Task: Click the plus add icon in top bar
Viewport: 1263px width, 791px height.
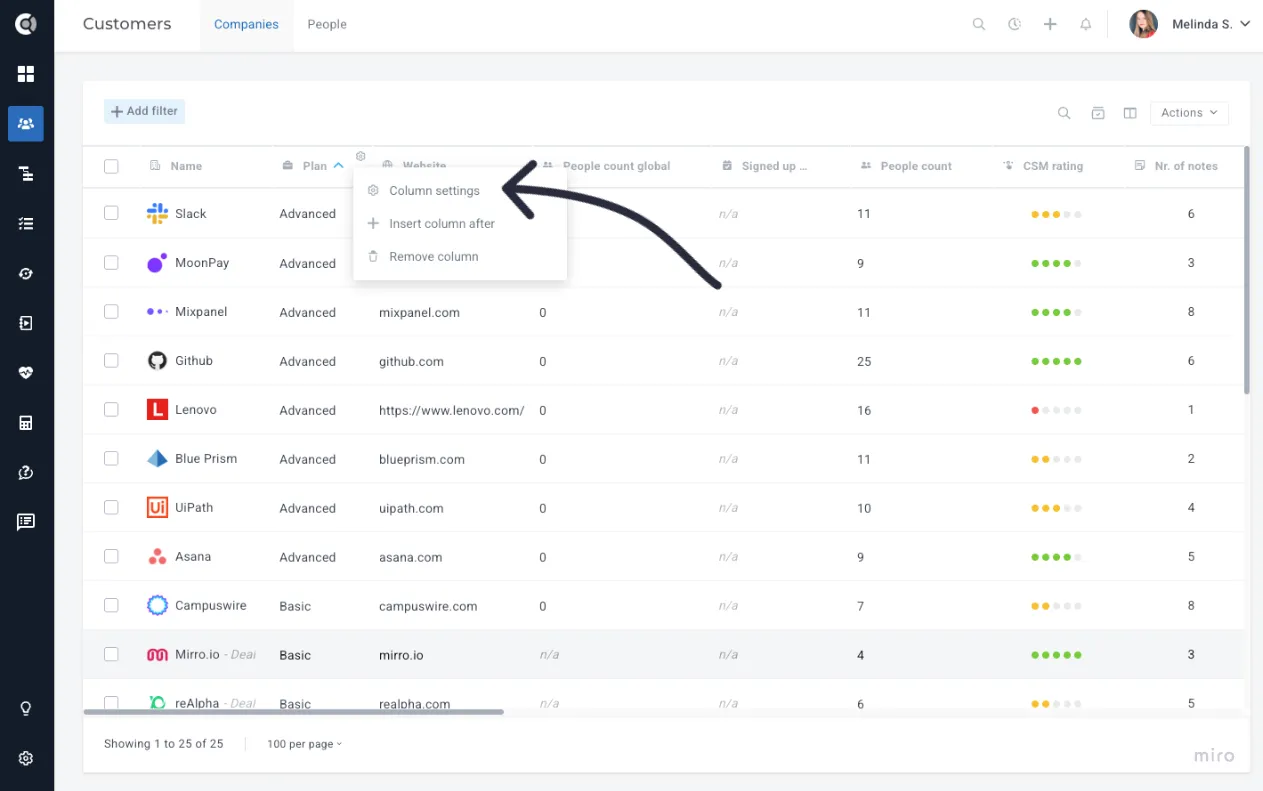Action: pyautogui.click(x=1050, y=24)
